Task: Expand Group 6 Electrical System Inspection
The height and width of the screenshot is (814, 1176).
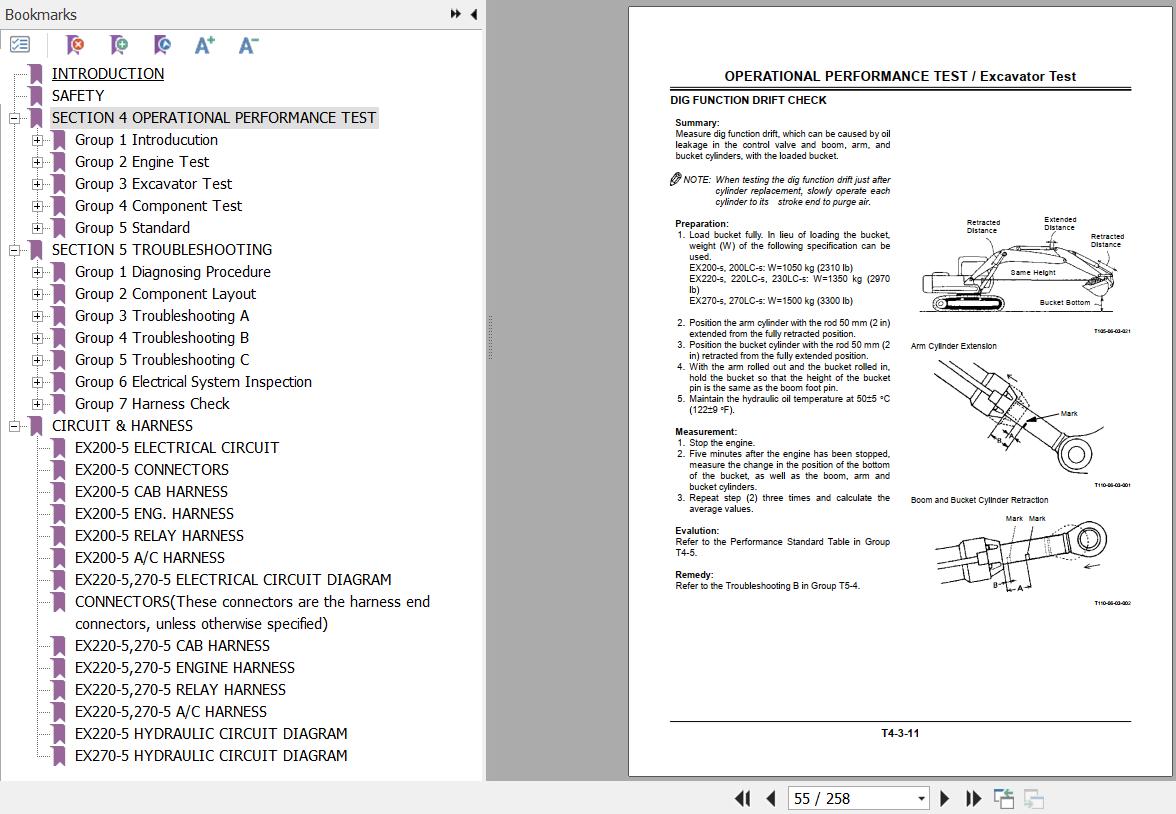Action: 37,382
